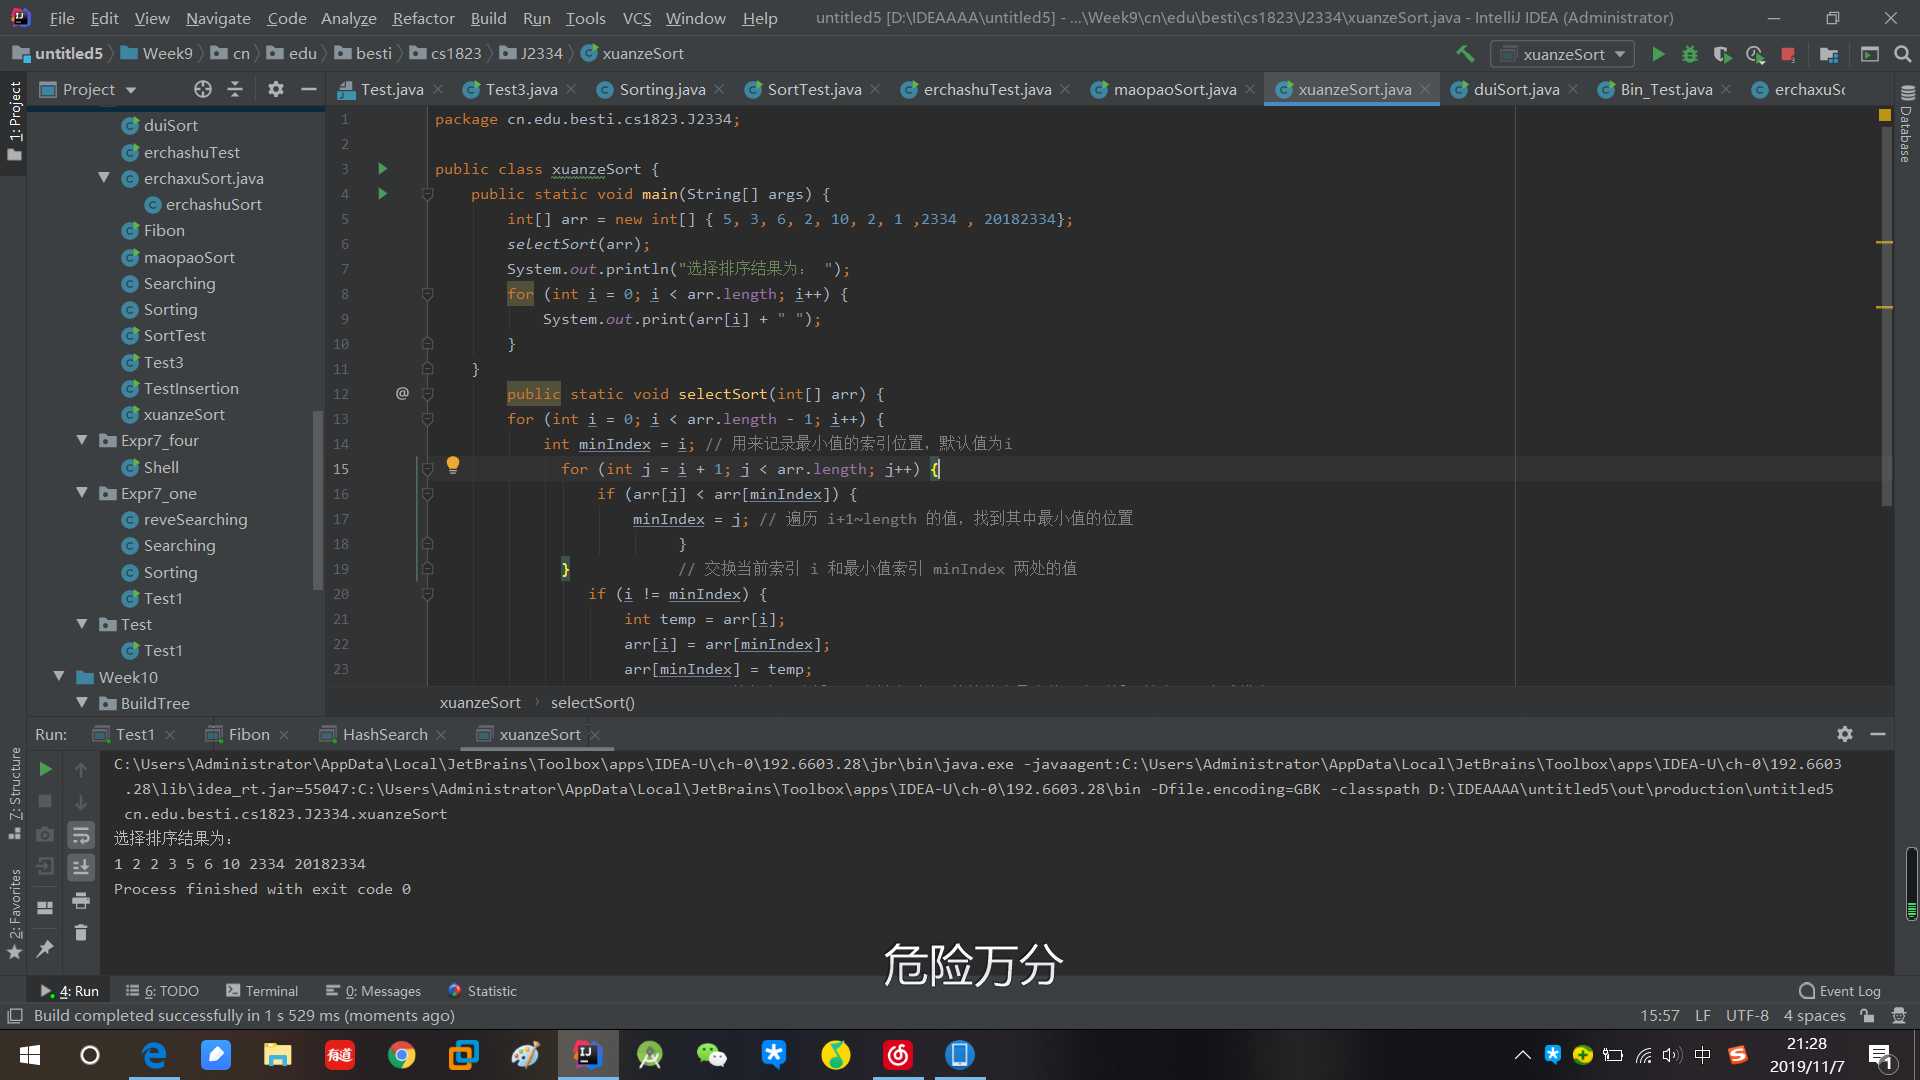1920x1080 pixels.
Task: Click the run gutter arrow beside class xuanzeSort
Action: (382, 169)
